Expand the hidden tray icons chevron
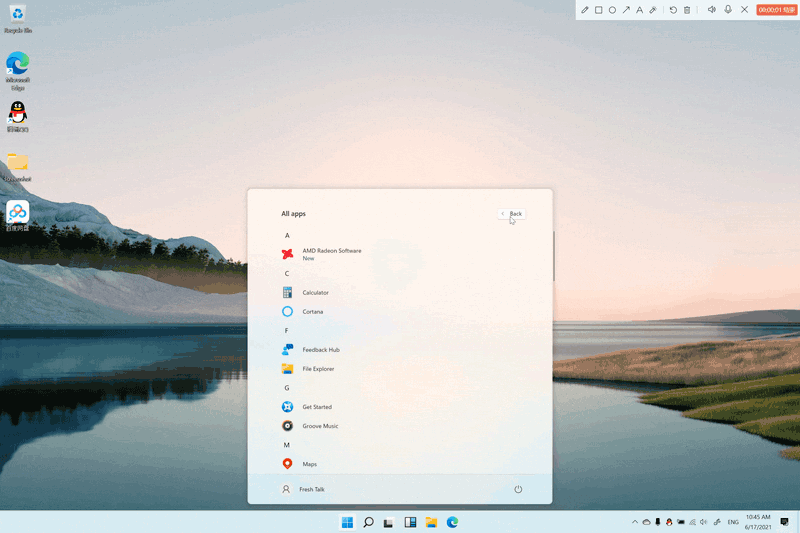The width and height of the screenshot is (800, 533). pos(635,522)
